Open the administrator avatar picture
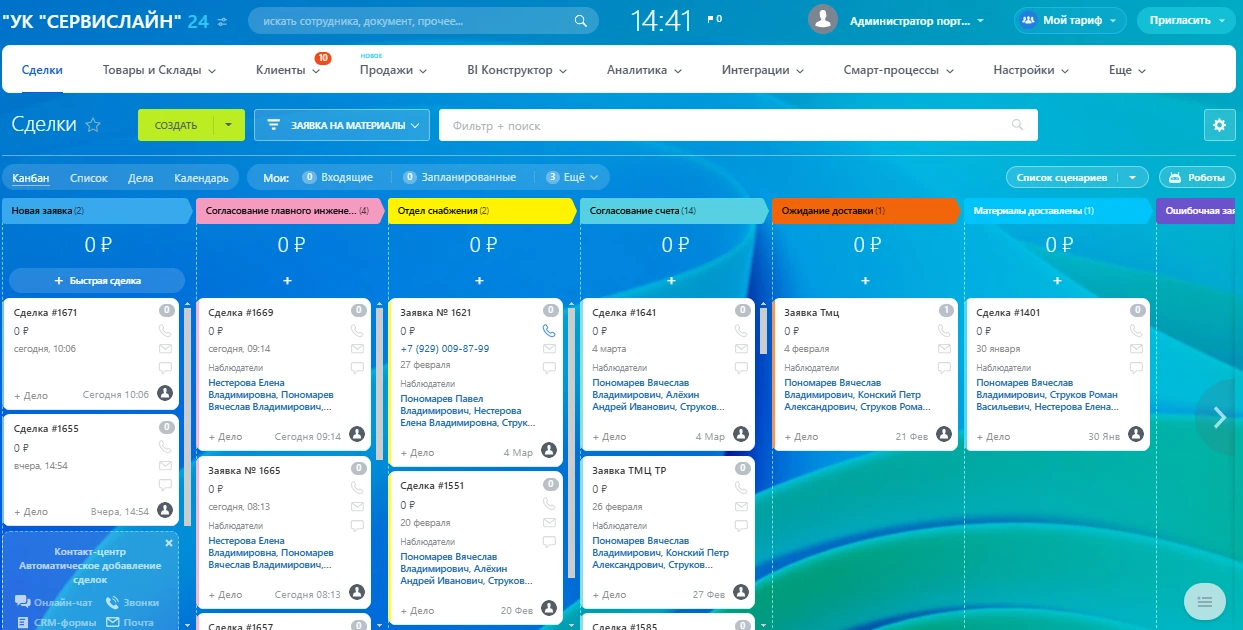The height and width of the screenshot is (630, 1243). 822,19
